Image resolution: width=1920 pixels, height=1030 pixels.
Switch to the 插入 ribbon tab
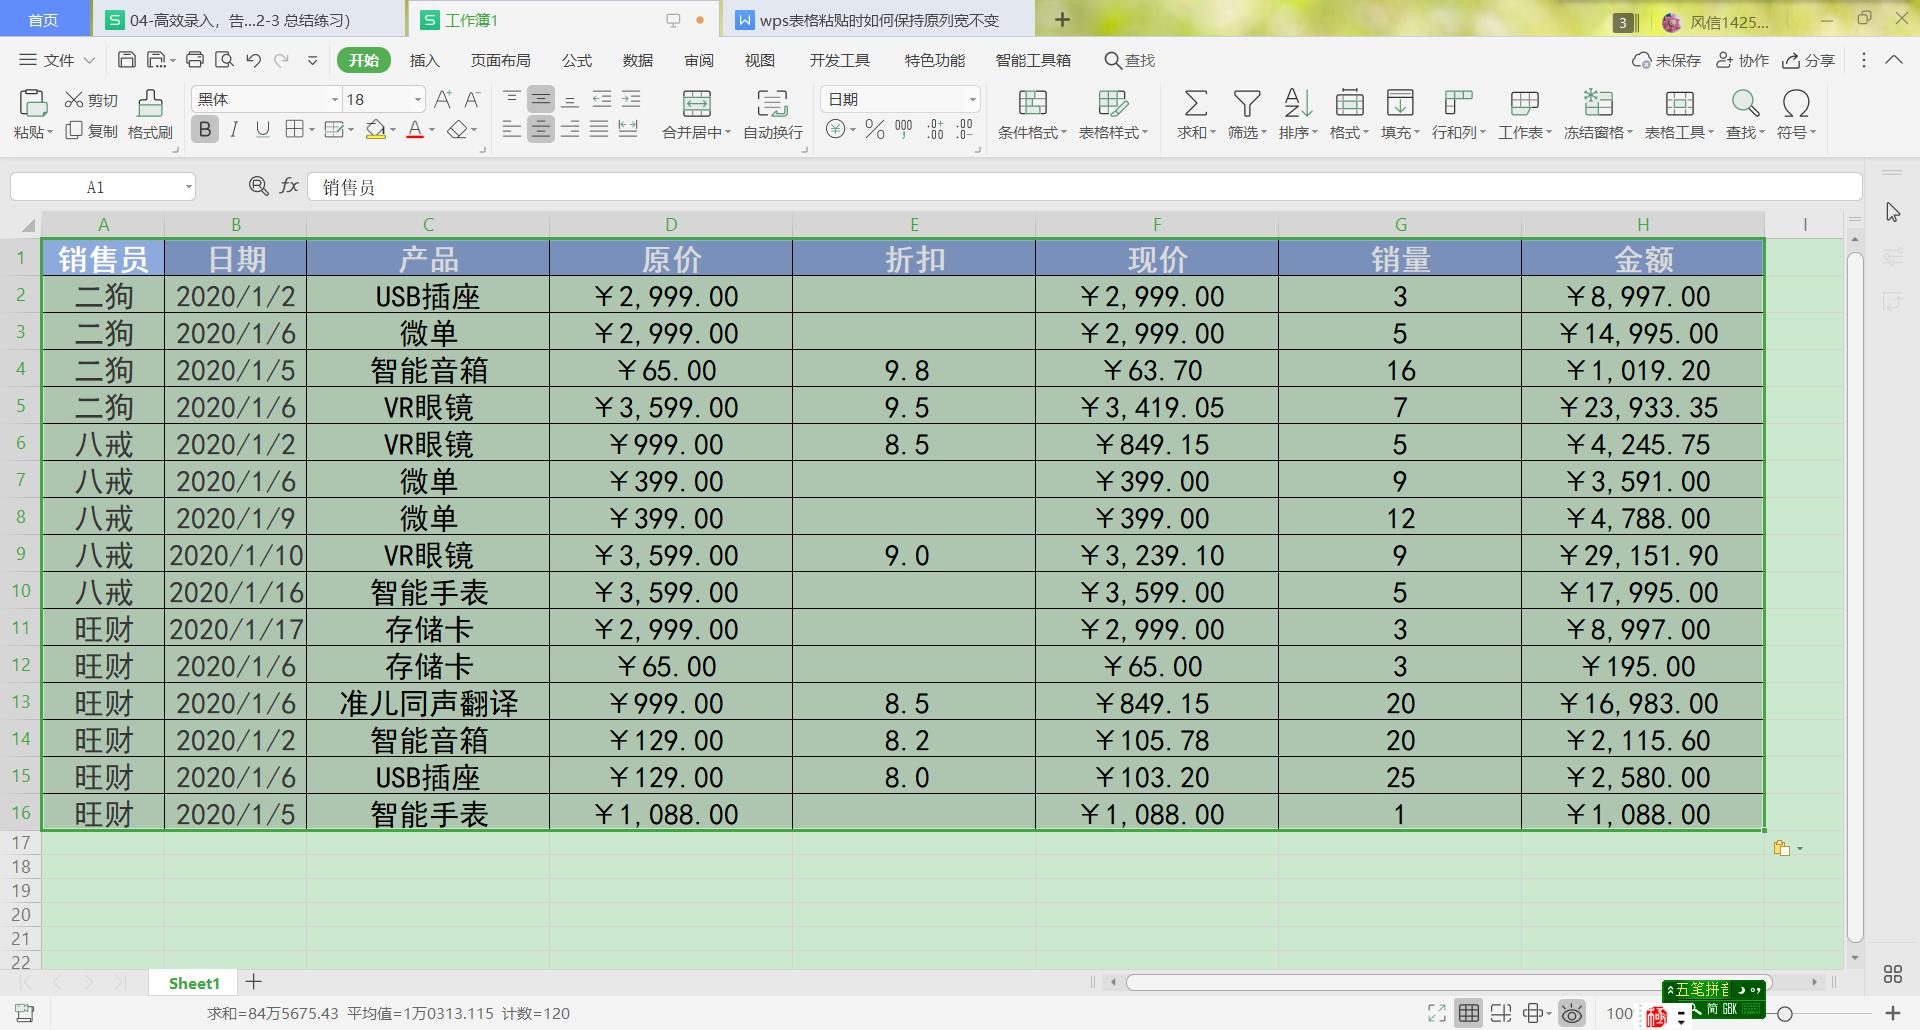click(x=424, y=60)
